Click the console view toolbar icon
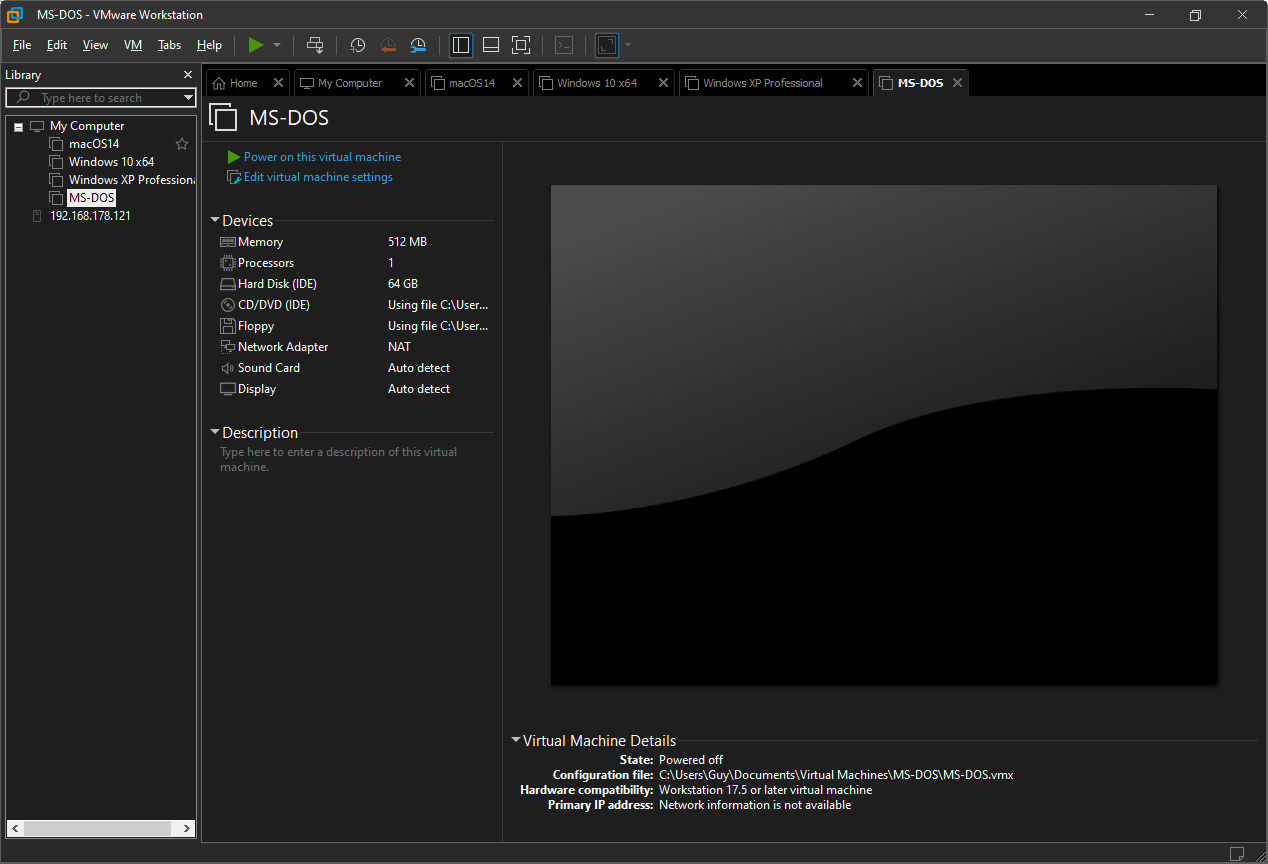This screenshot has width=1268, height=864. pyautogui.click(x=564, y=45)
